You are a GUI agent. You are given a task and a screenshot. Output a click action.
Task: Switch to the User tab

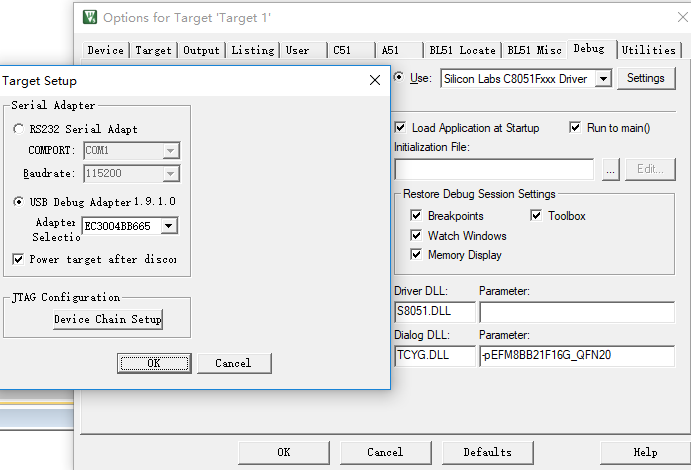304,50
